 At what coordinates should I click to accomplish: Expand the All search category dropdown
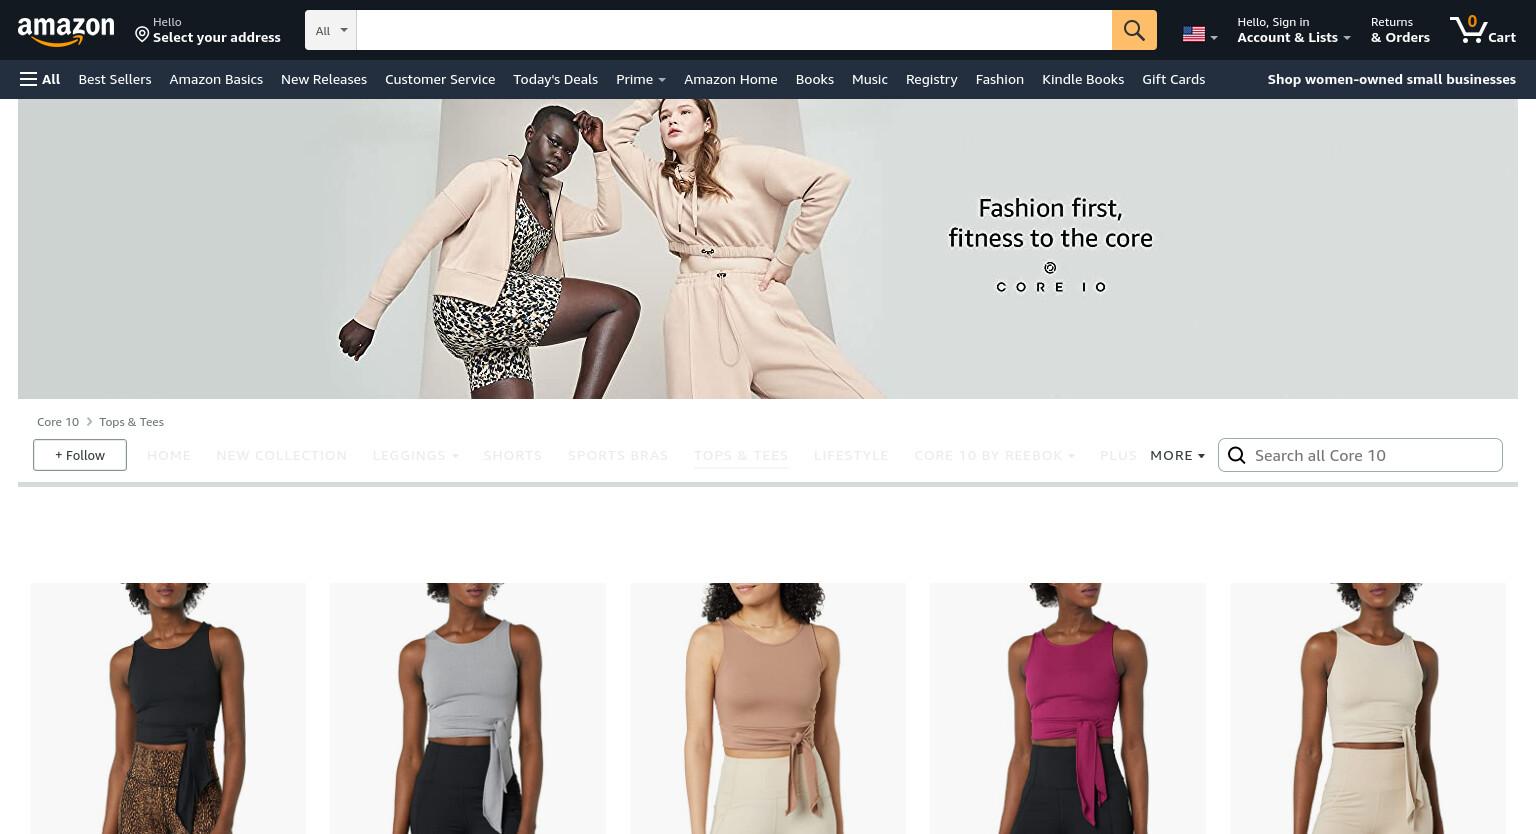(x=331, y=30)
